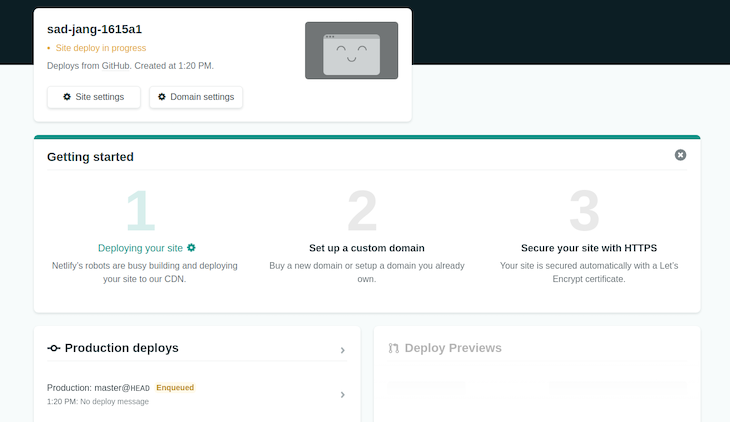
Task: Click the gear icon in Site settings
Action: click(x=67, y=97)
